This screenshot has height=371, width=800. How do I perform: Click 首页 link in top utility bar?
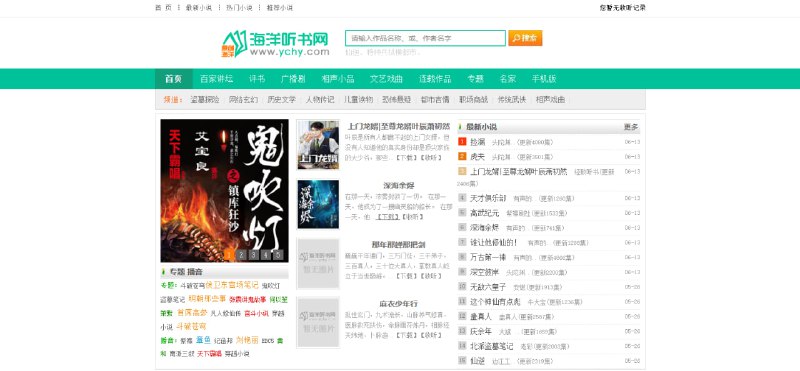[x=163, y=8]
